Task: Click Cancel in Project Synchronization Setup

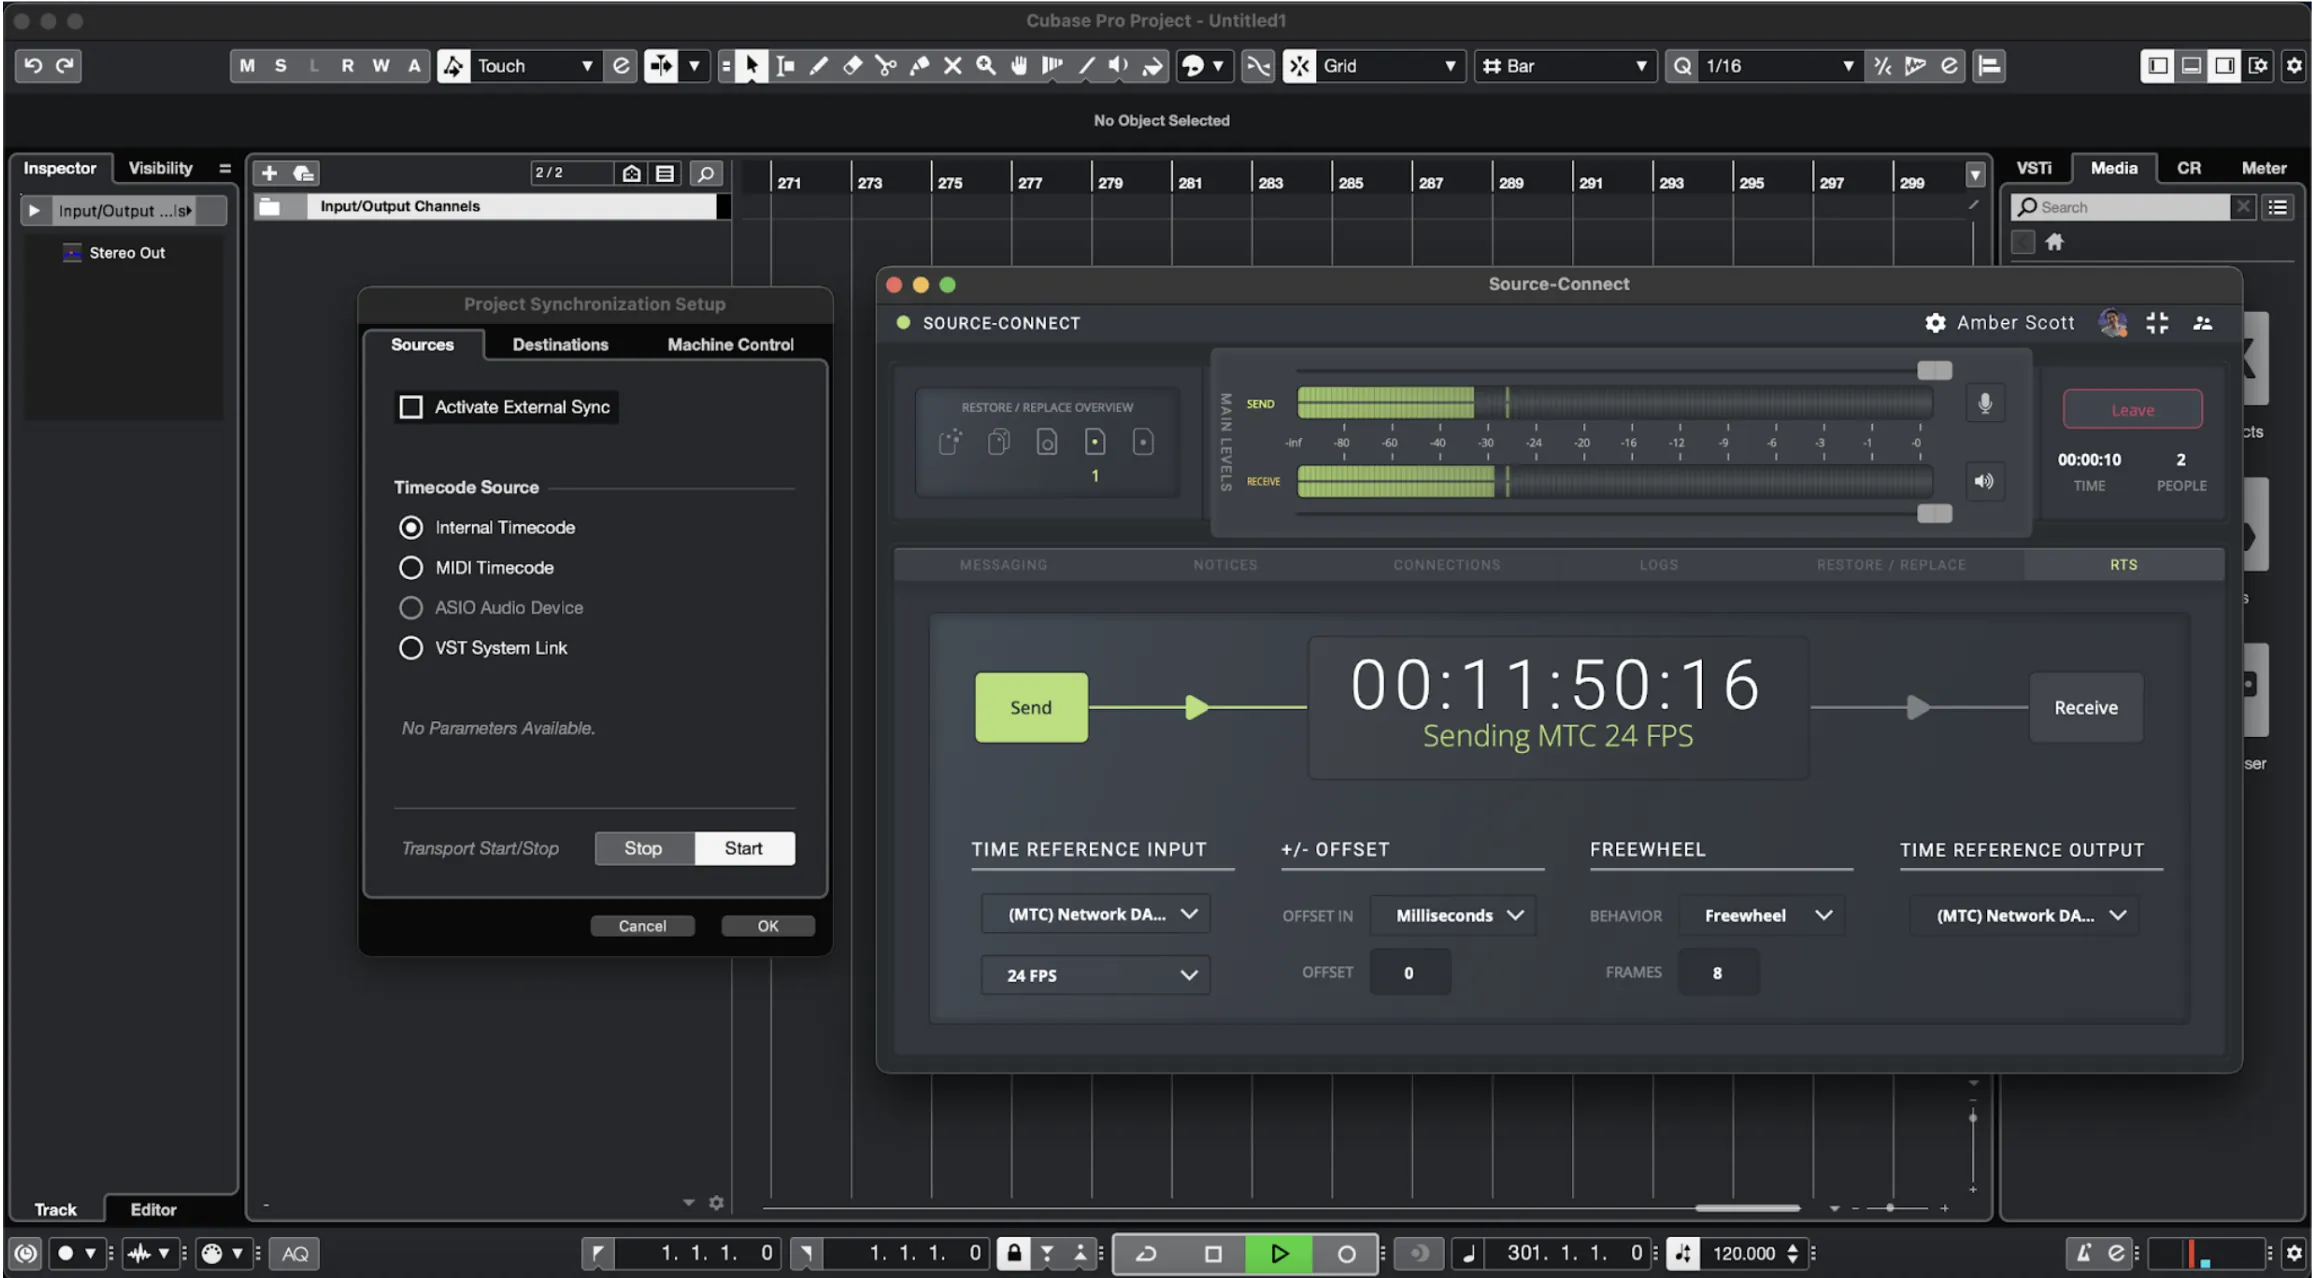Action: point(642,926)
